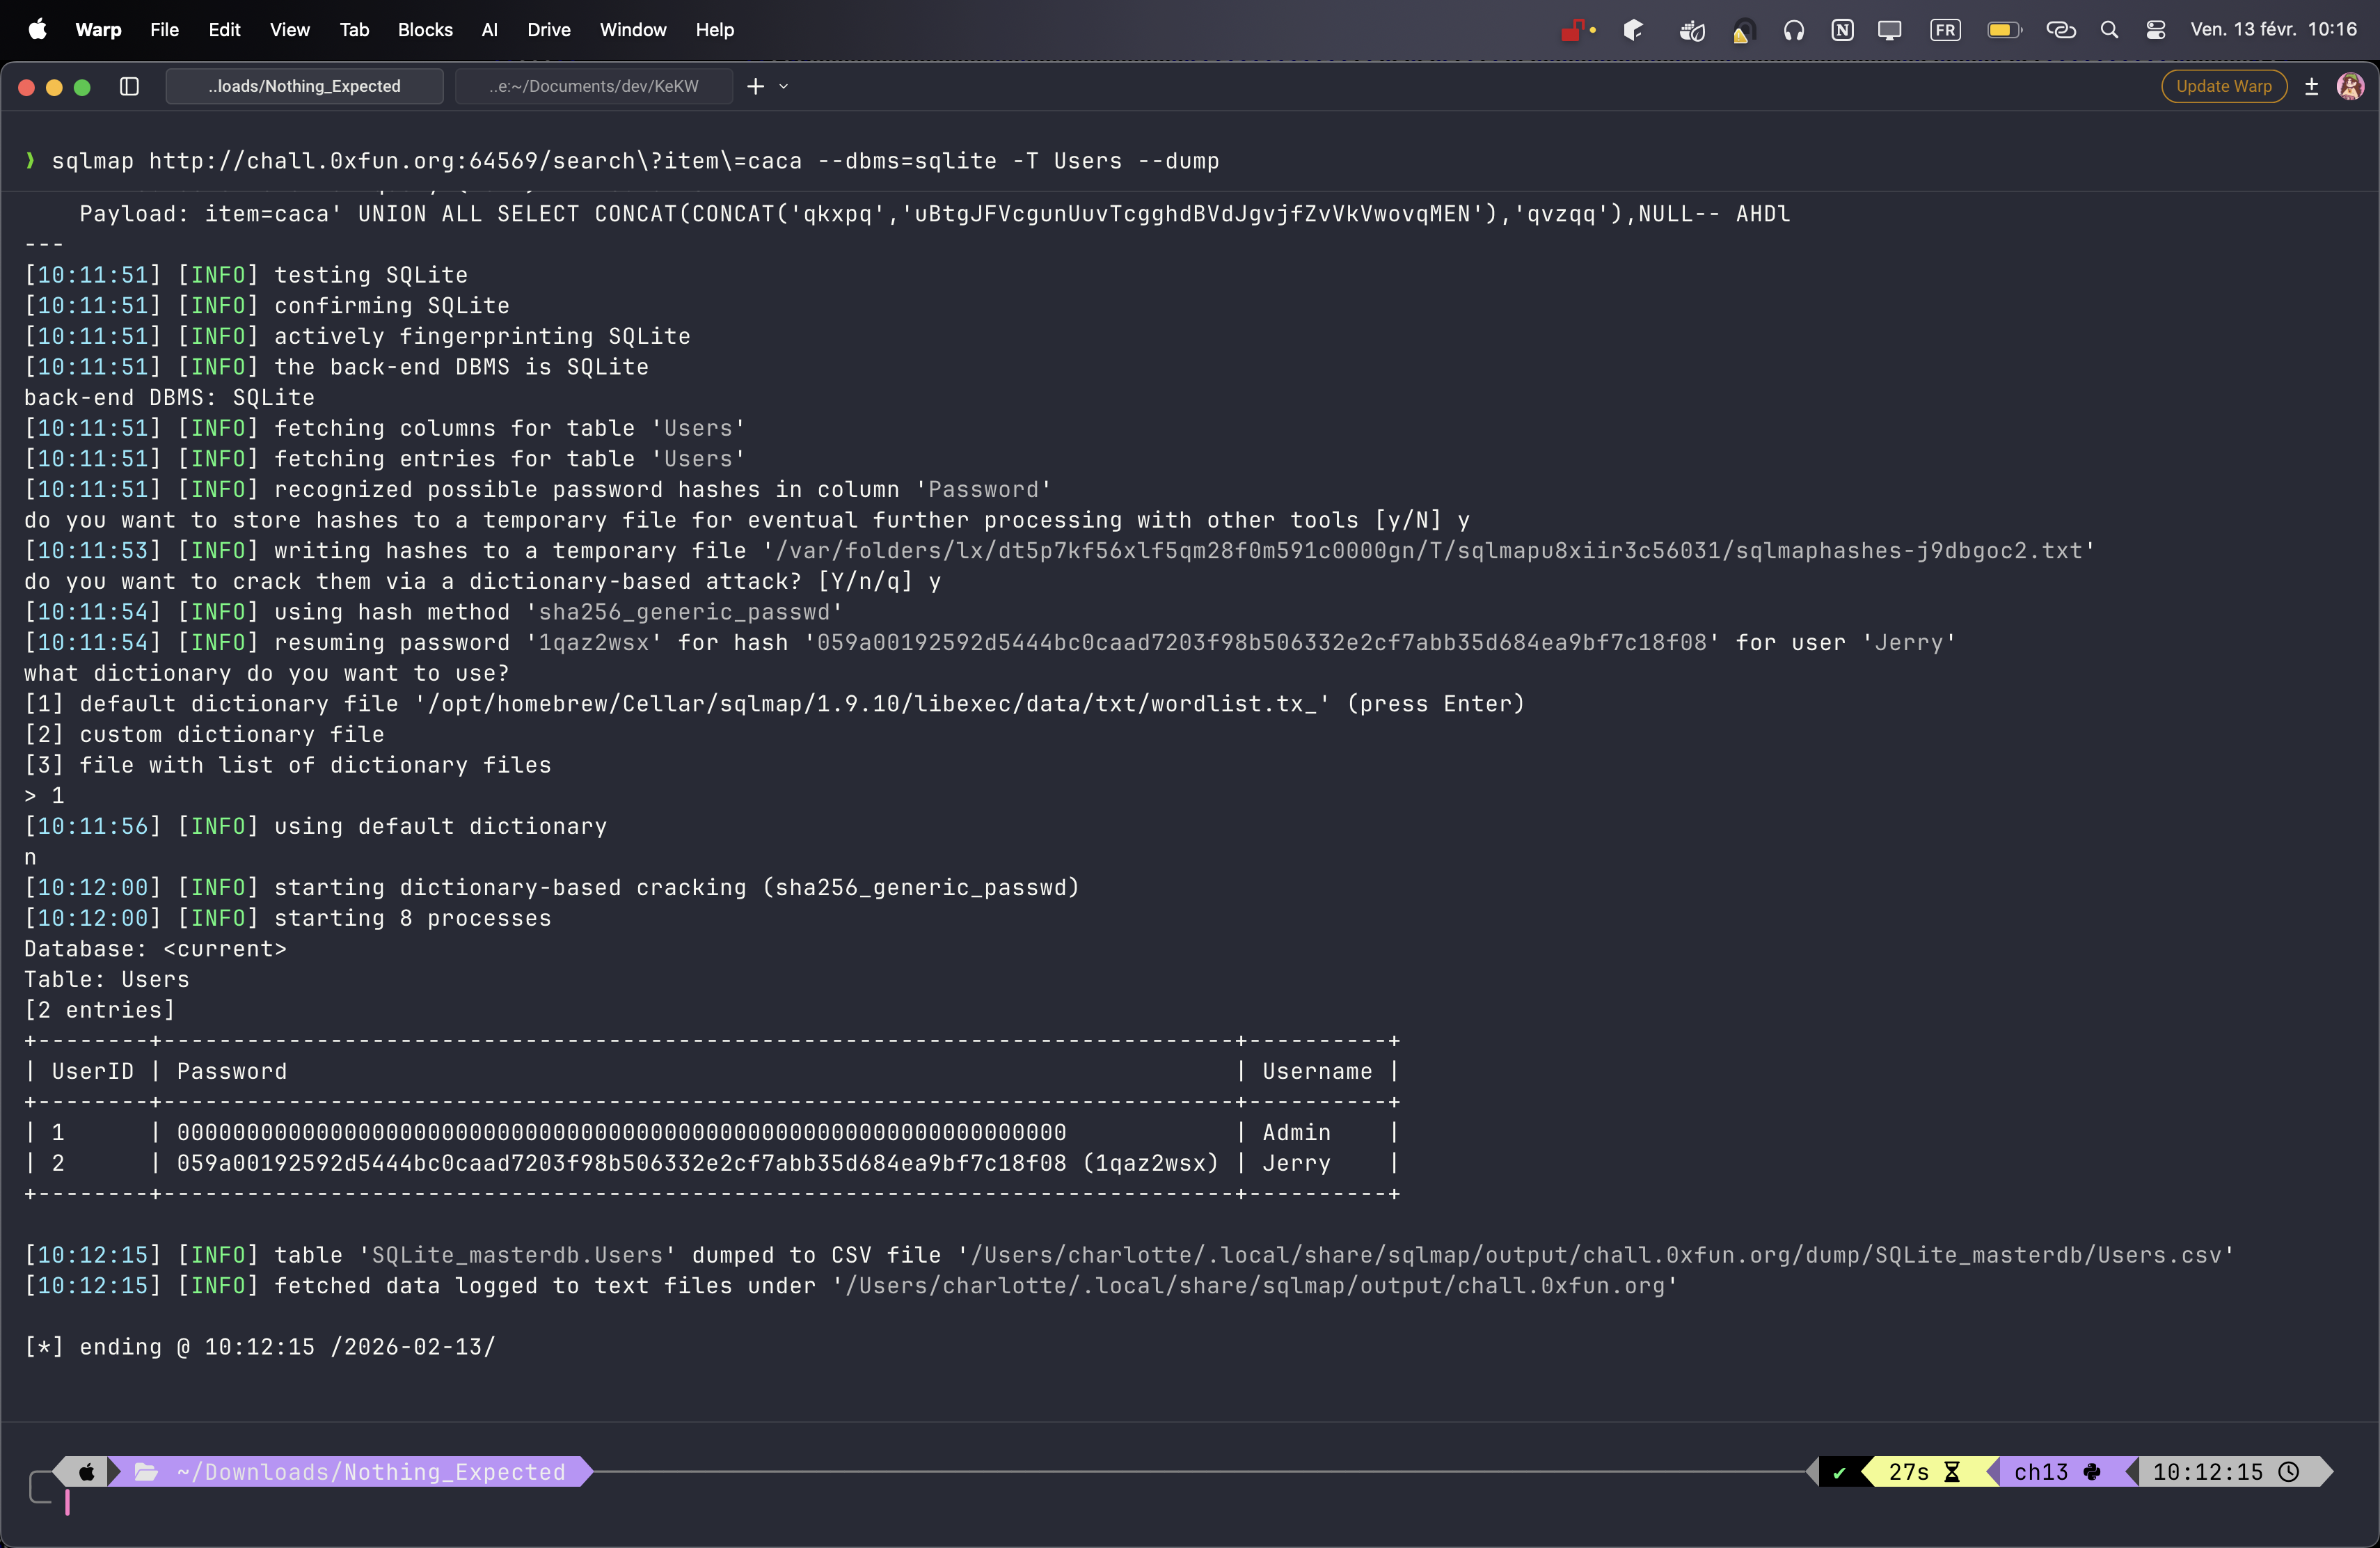Screen dimensions: 2380x1548
Task: Open macOS Control Center toggles icon
Action: tap(2155, 30)
